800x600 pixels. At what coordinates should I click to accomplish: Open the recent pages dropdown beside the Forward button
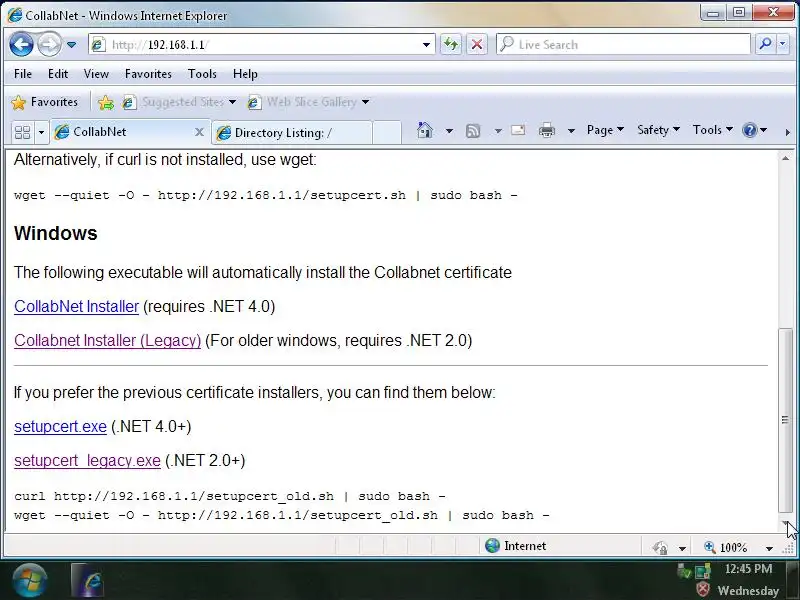pos(71,45)
